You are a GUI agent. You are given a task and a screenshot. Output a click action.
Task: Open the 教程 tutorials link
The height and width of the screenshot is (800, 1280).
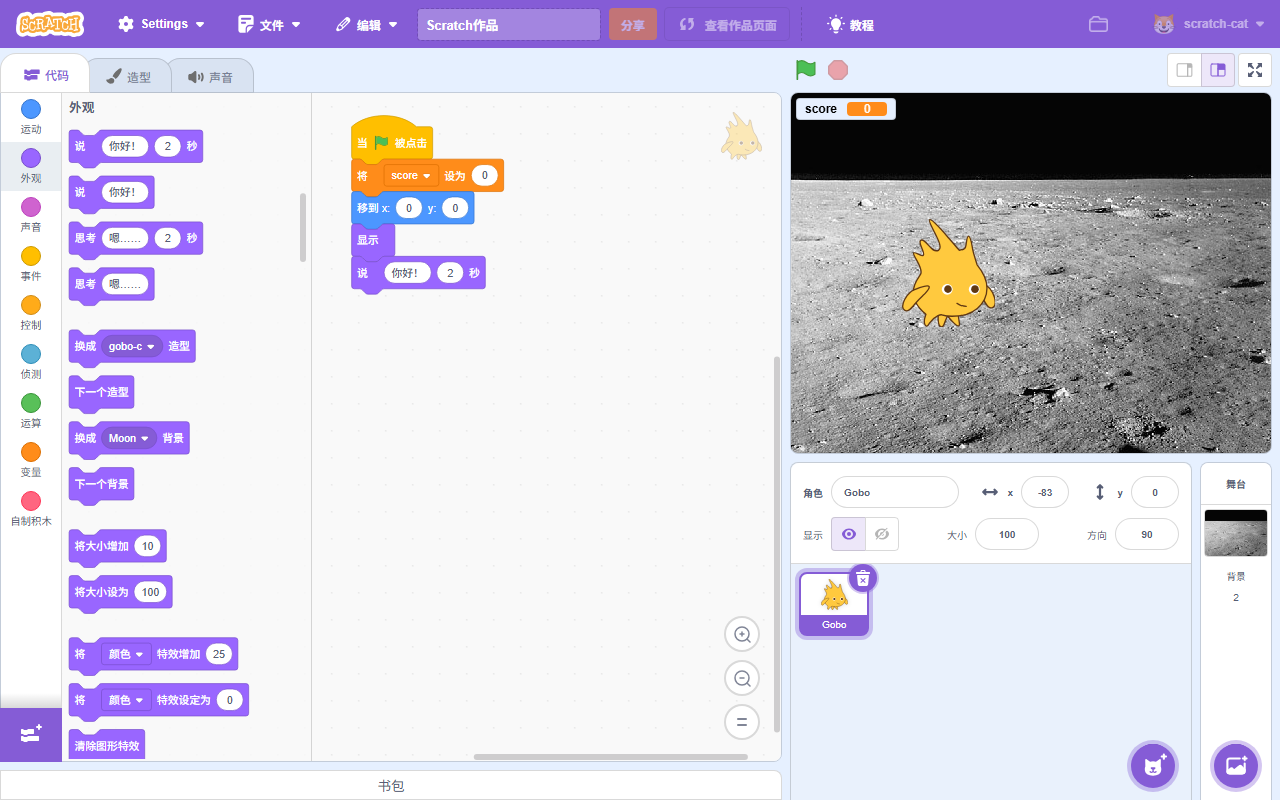point(850,25)
